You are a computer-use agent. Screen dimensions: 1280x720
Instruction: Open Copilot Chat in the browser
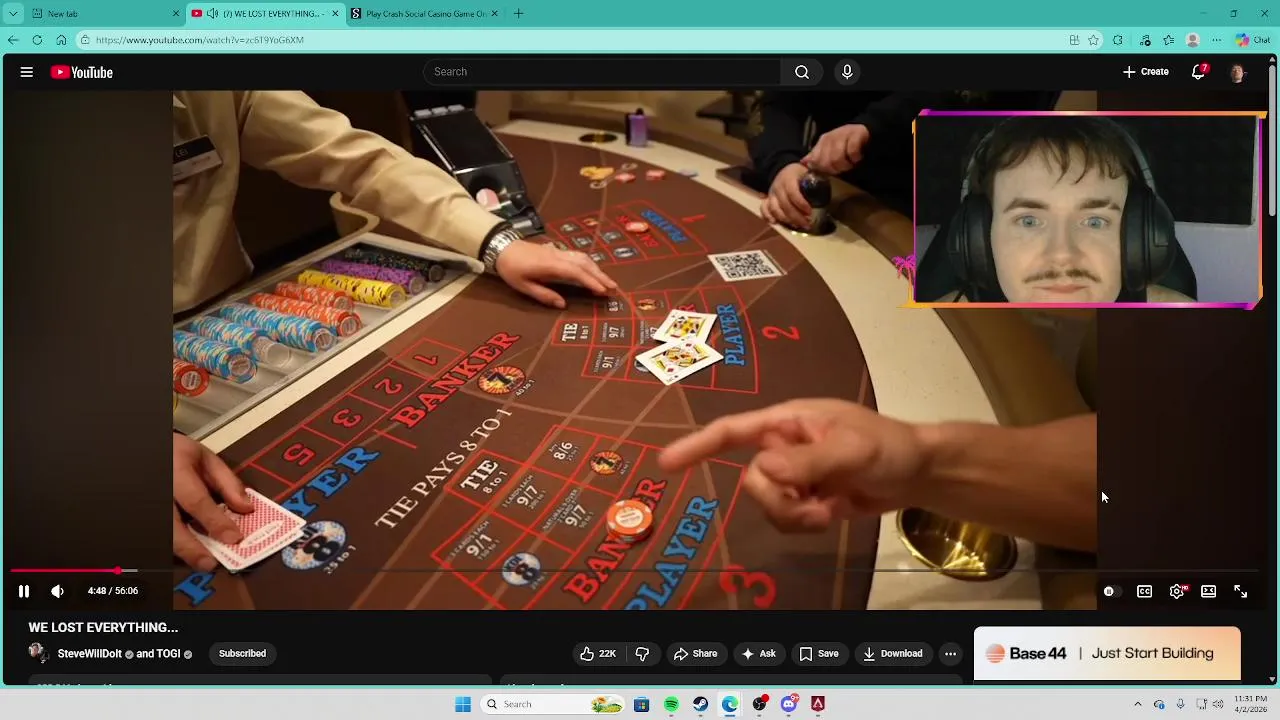click(1251, 40)
